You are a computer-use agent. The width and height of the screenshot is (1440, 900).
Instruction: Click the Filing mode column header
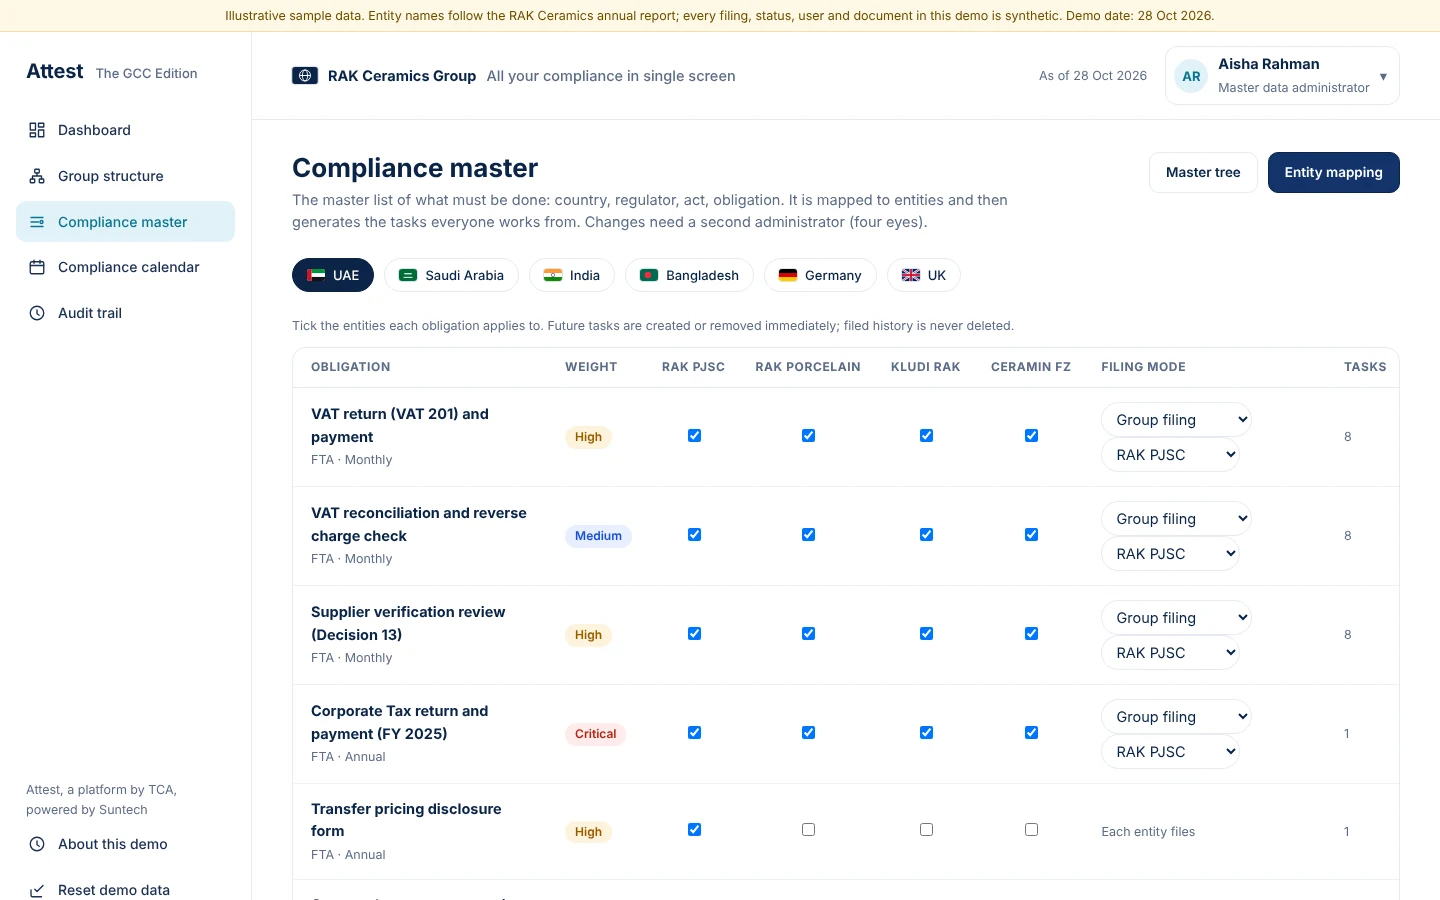tap(1143, 367)
